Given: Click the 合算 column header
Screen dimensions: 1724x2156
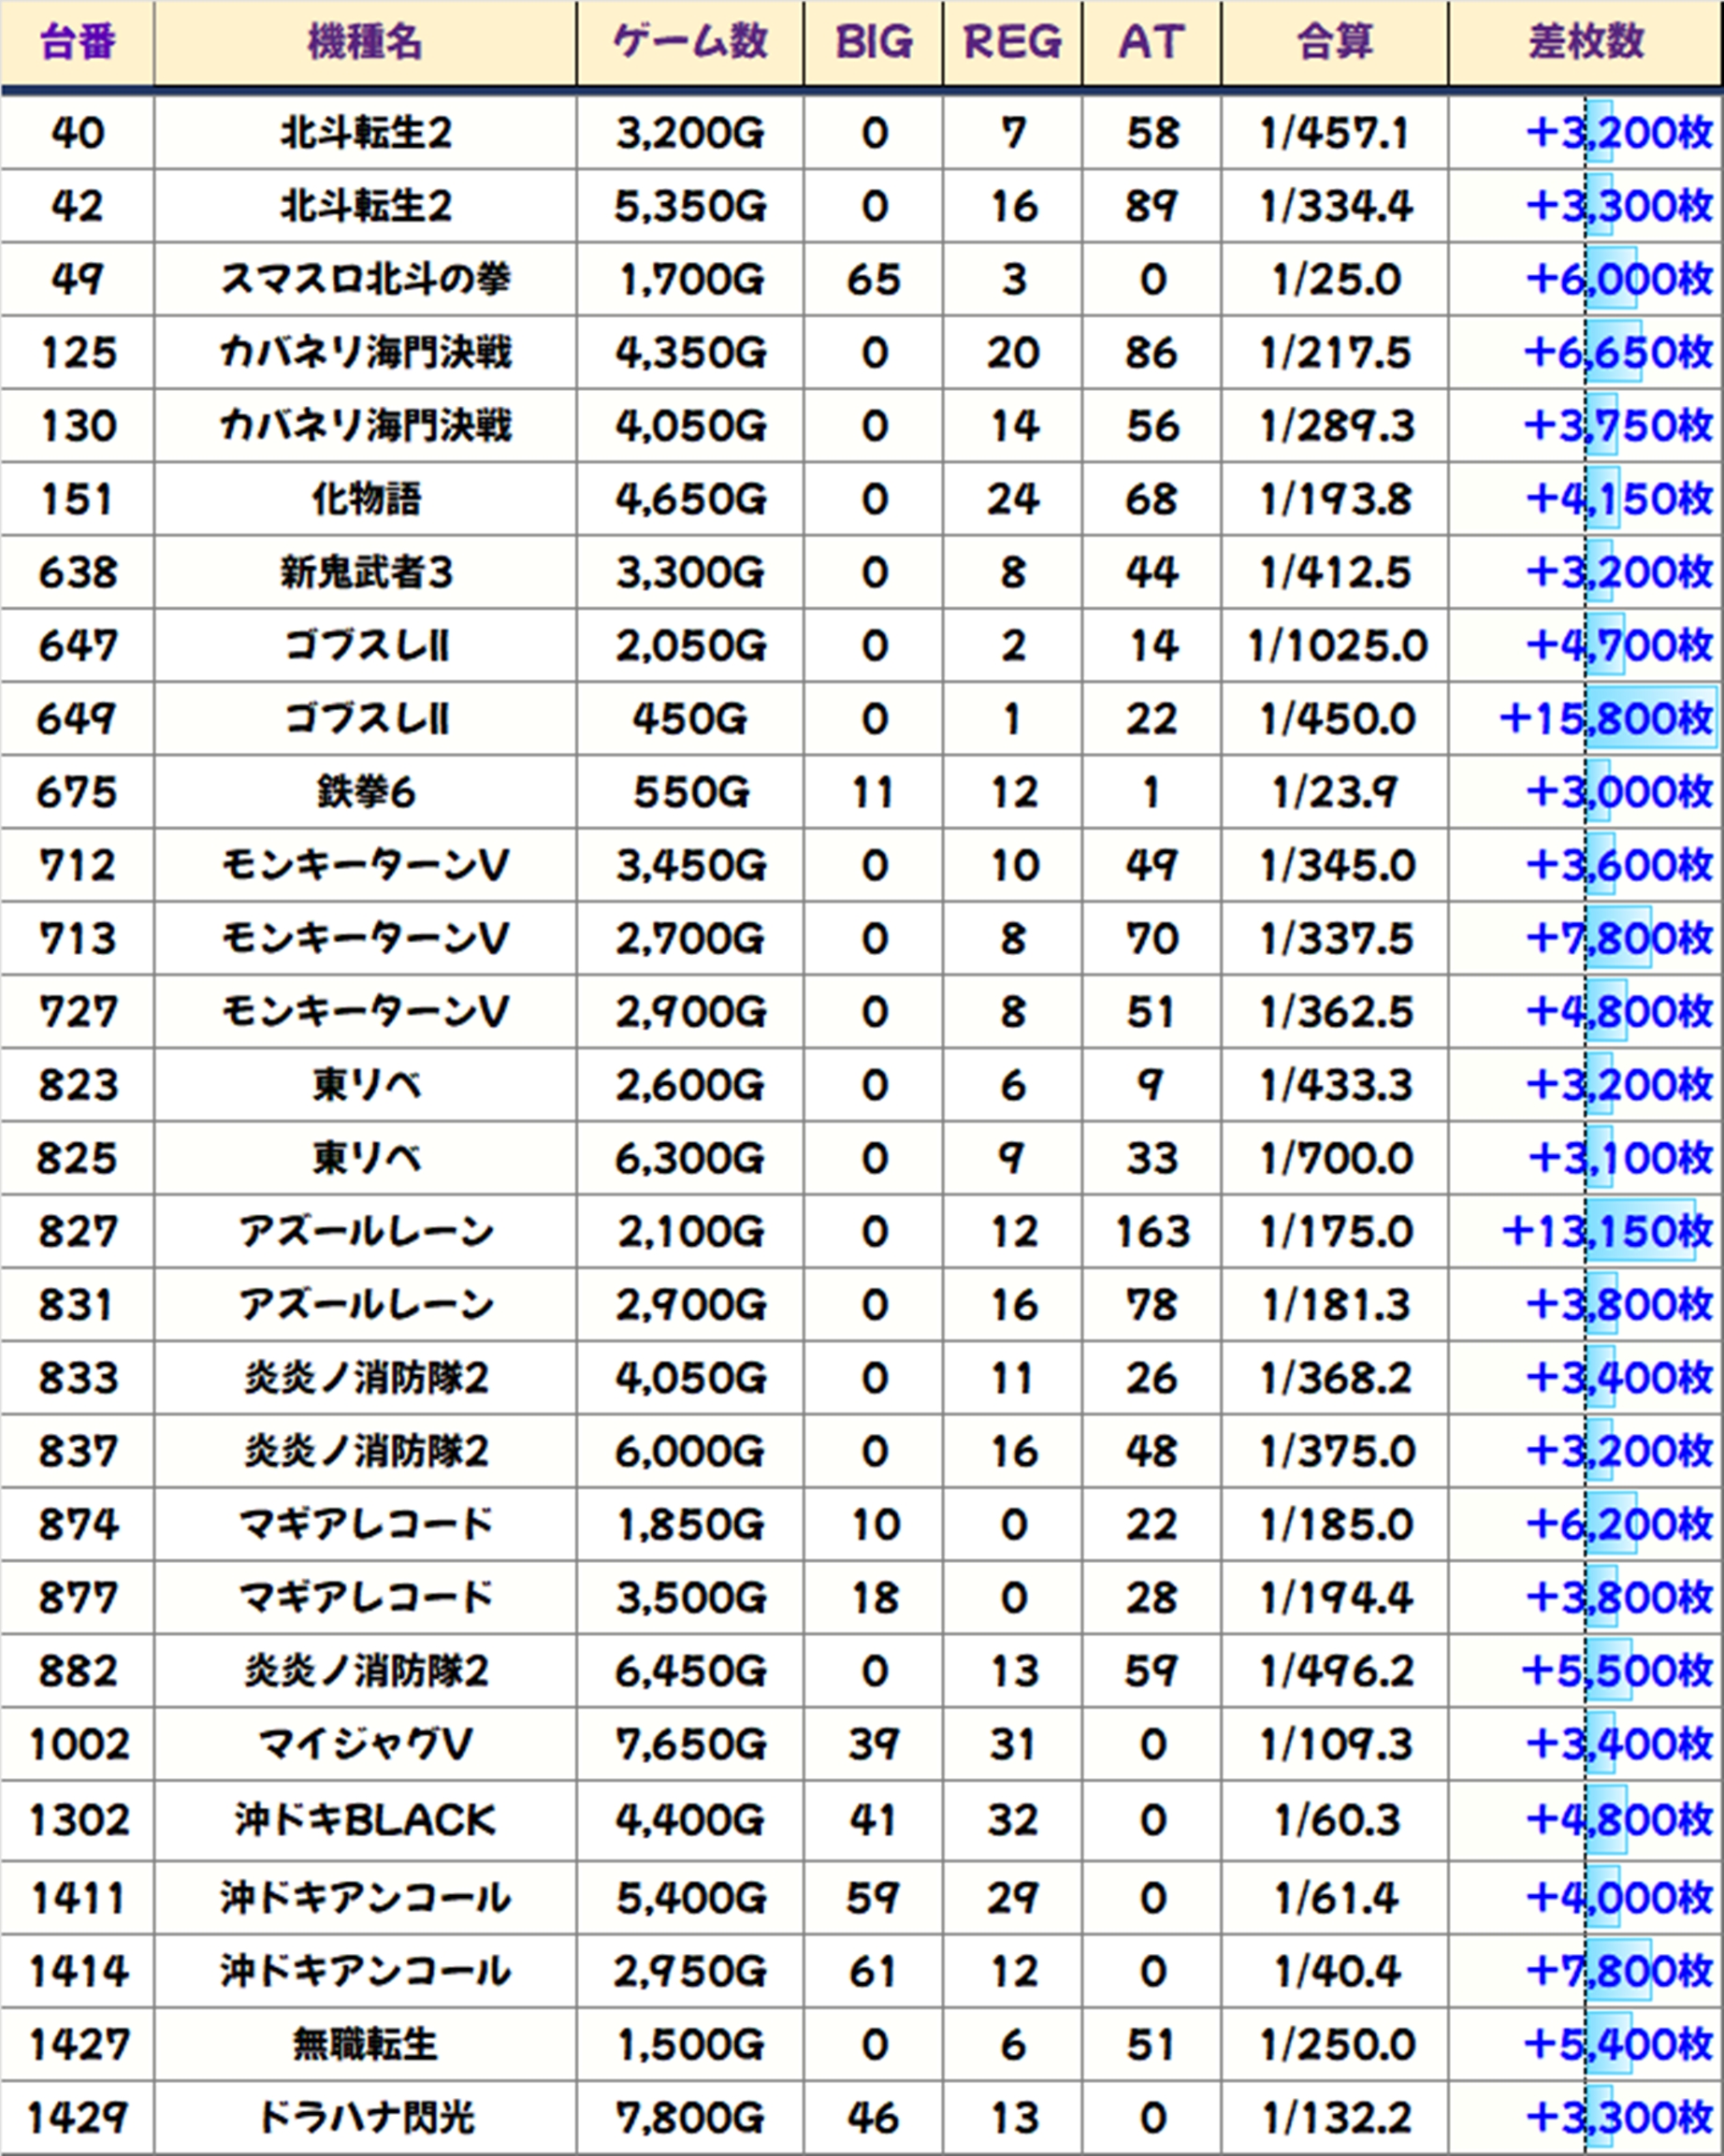Looking at the screenshot, I should pos(1334,43).
